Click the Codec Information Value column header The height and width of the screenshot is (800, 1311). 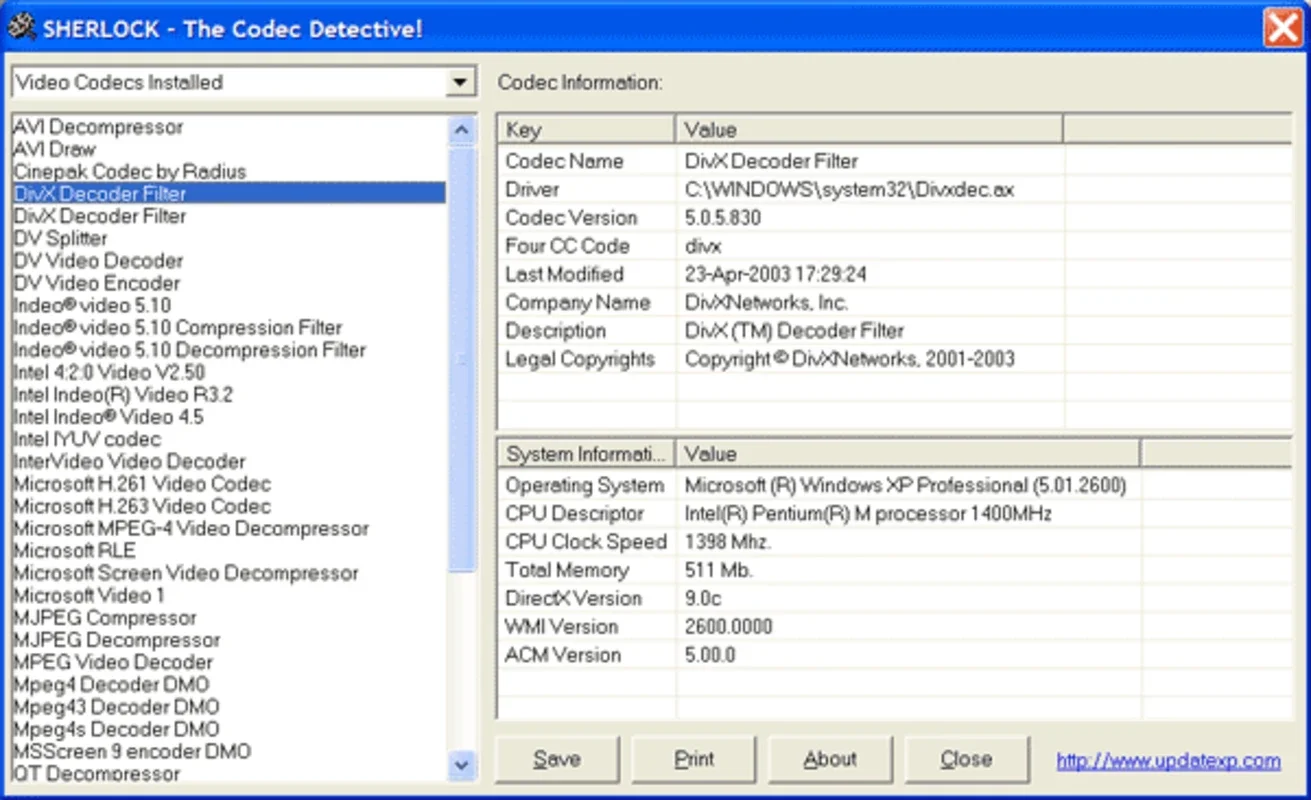pyautogui.click(x=869, y=130)
